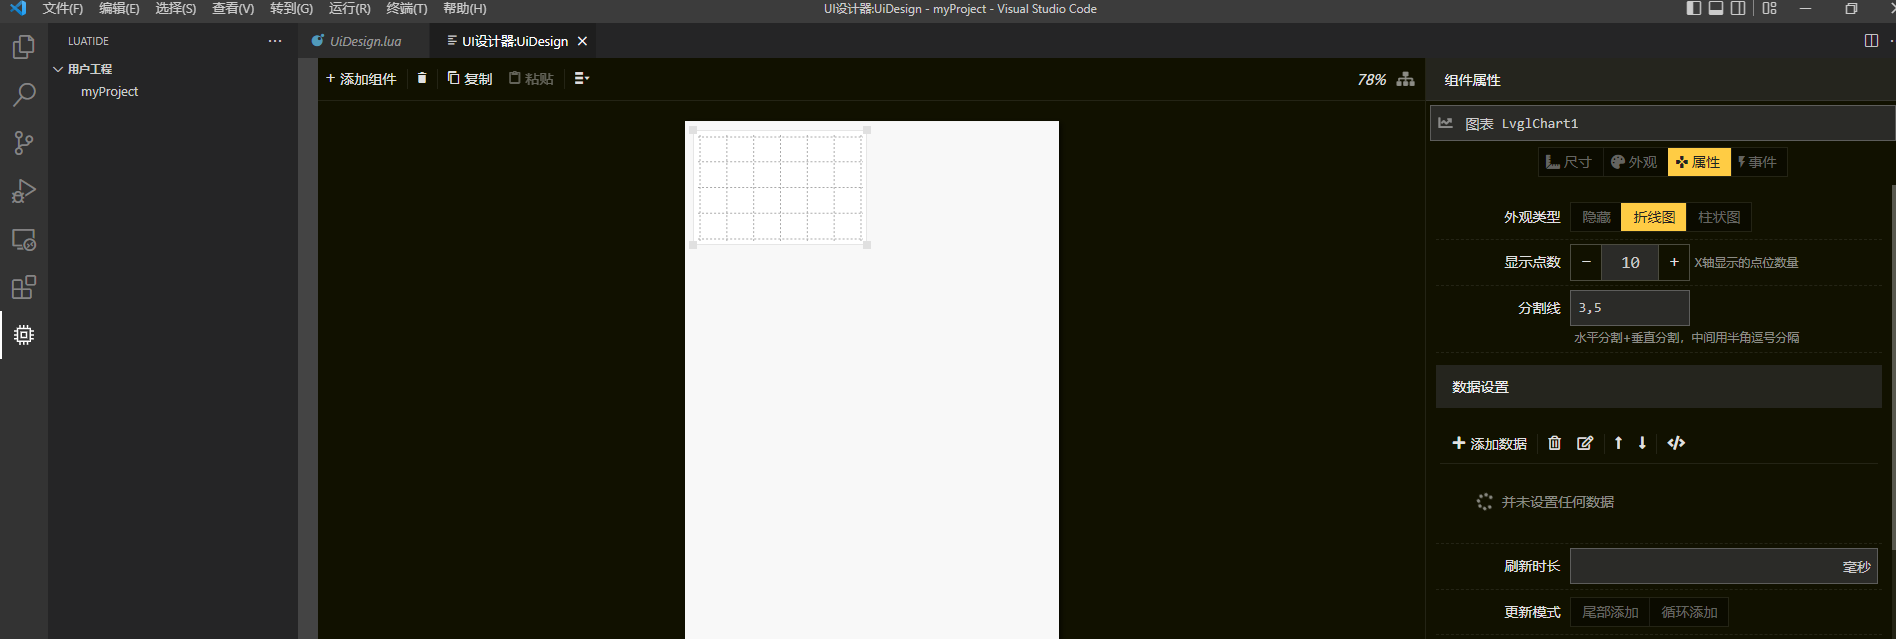Toggle the panel layout icon
Viewport: 1896px width, 639px height.
coord(1716,8)
